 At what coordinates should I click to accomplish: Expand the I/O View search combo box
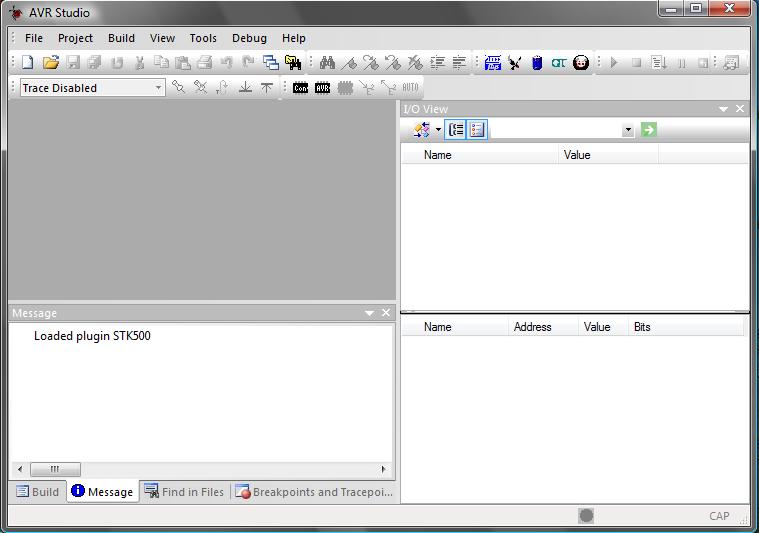(x=628, y=131)
